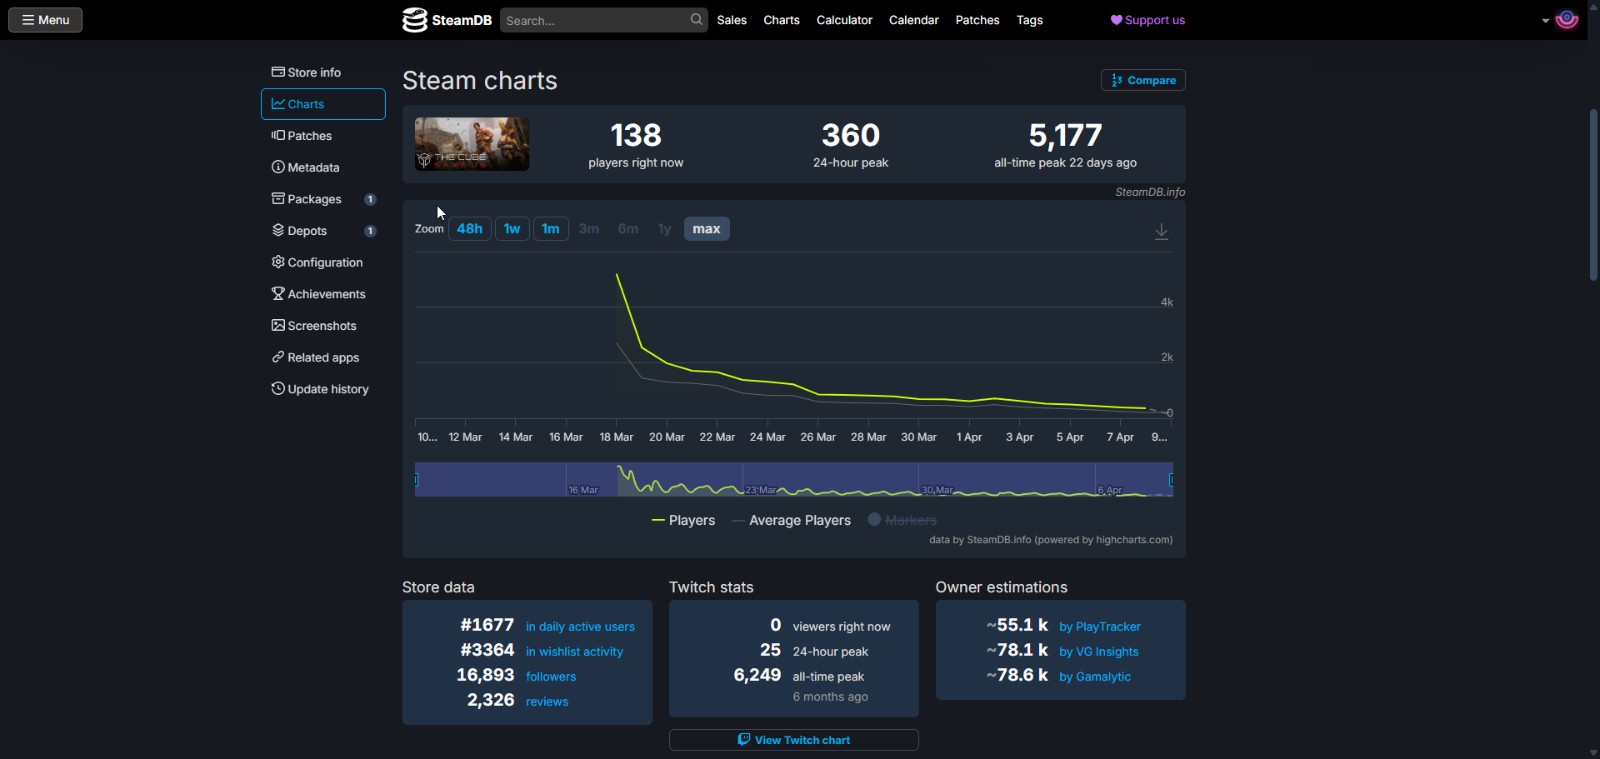Click the left handle of chart navigator
Image resolution: width=1600 pixels, height=759 pixels.
416,480
